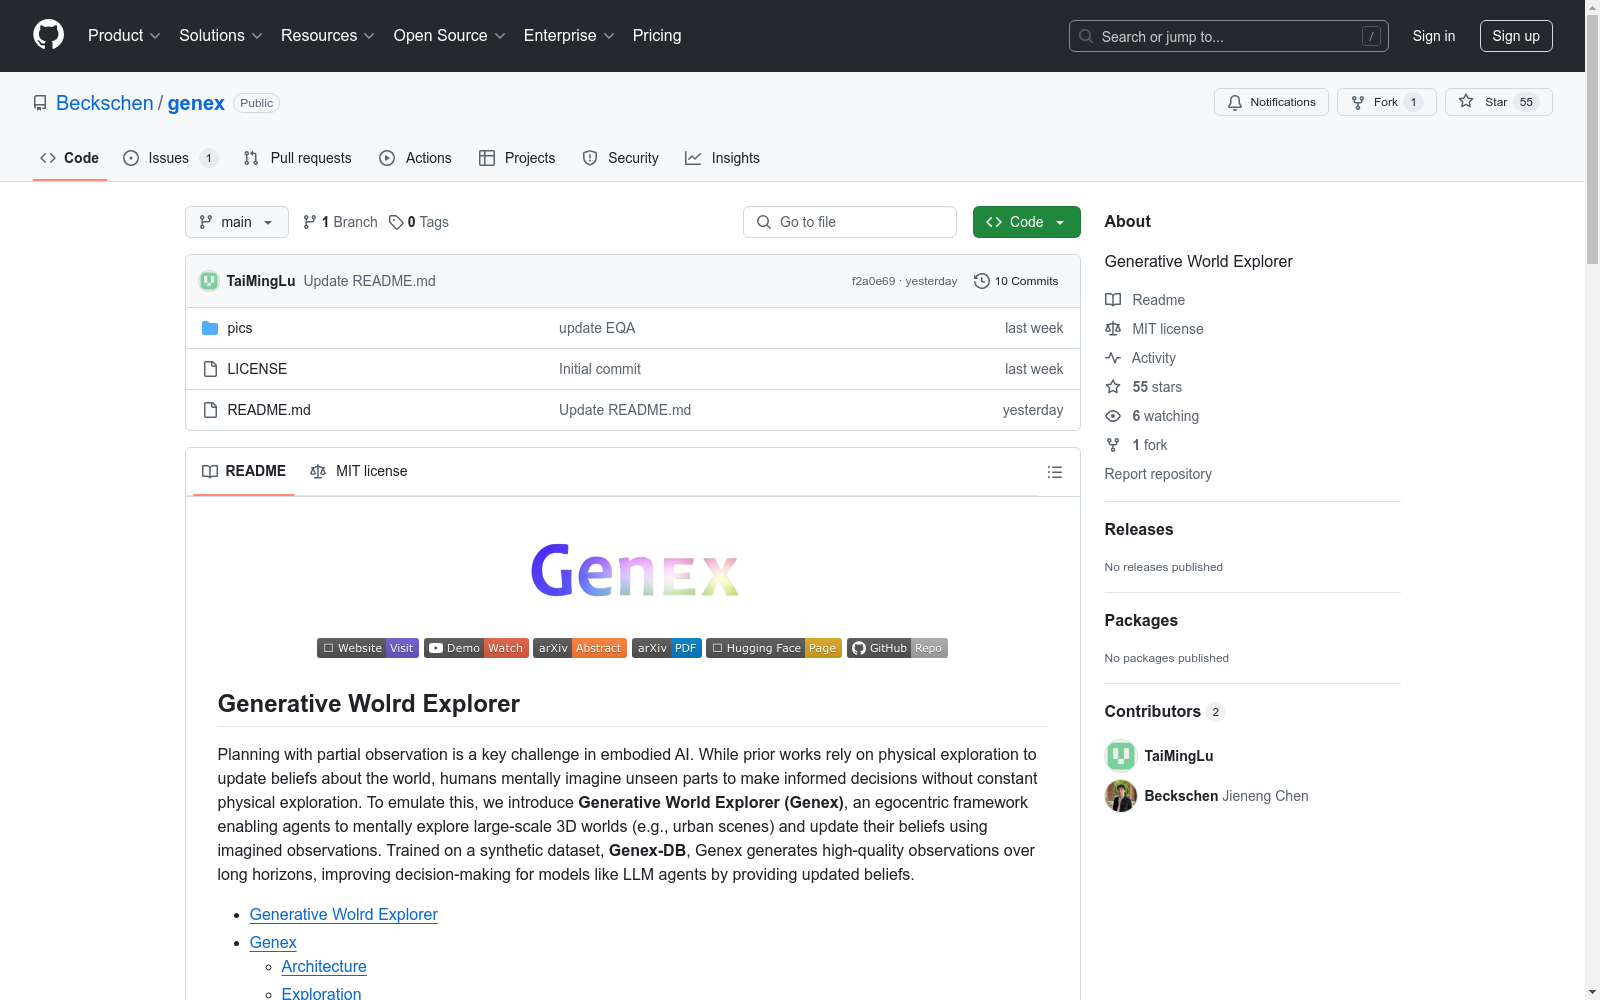1600x1000 pixels.
Task: Open commit hash f2a0e69
Action: 874,281
